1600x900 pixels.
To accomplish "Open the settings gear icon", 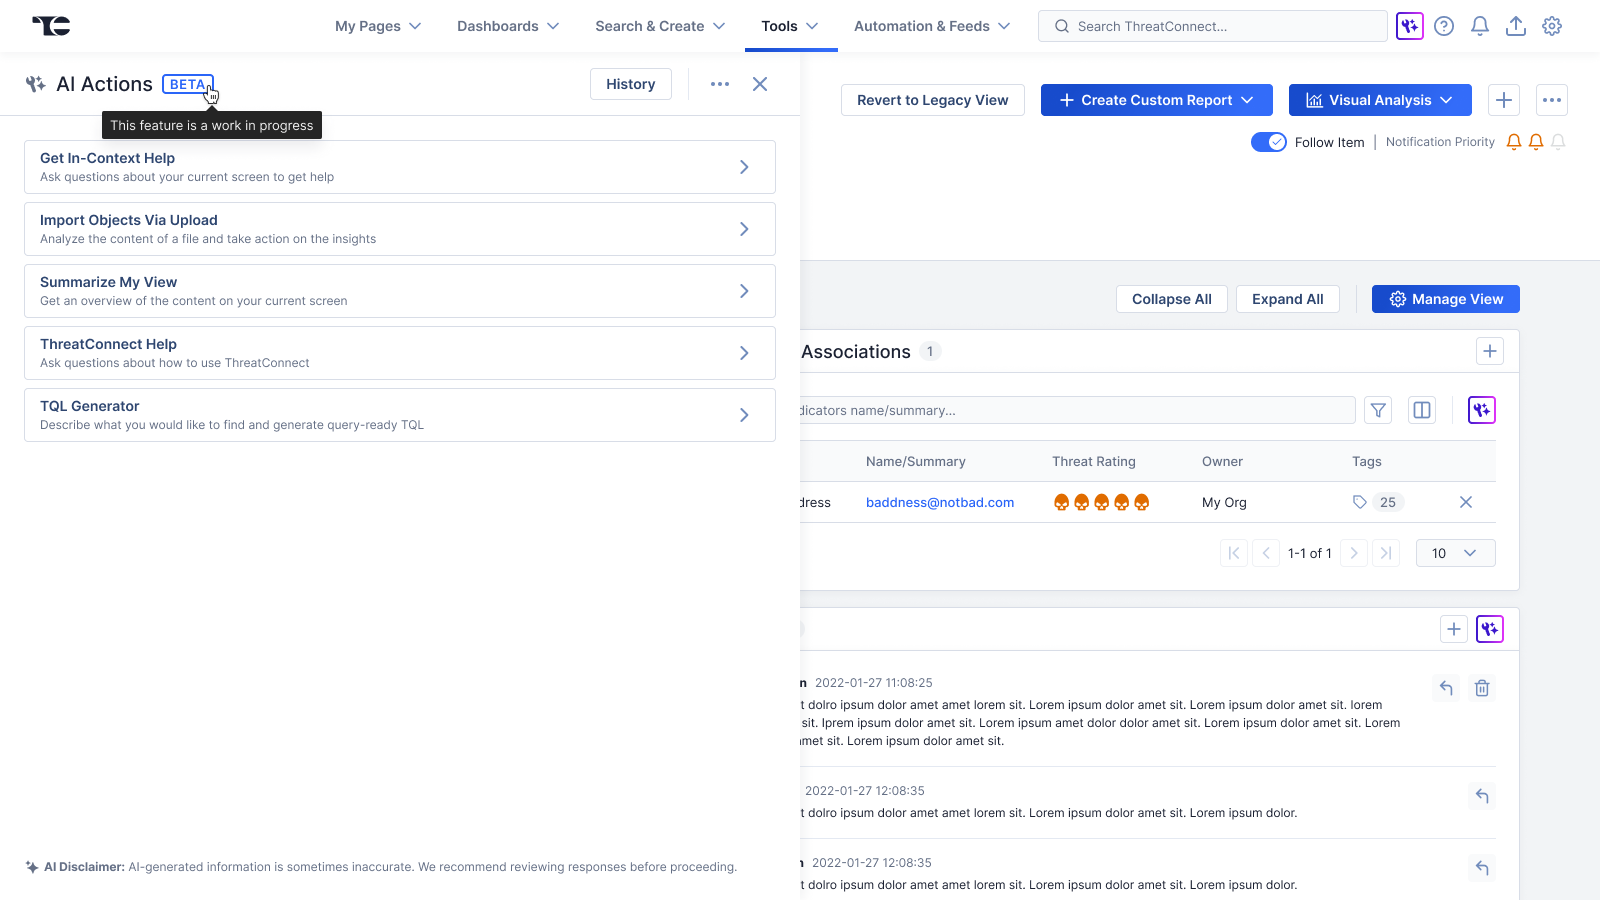I will (x=1551, y=26).
